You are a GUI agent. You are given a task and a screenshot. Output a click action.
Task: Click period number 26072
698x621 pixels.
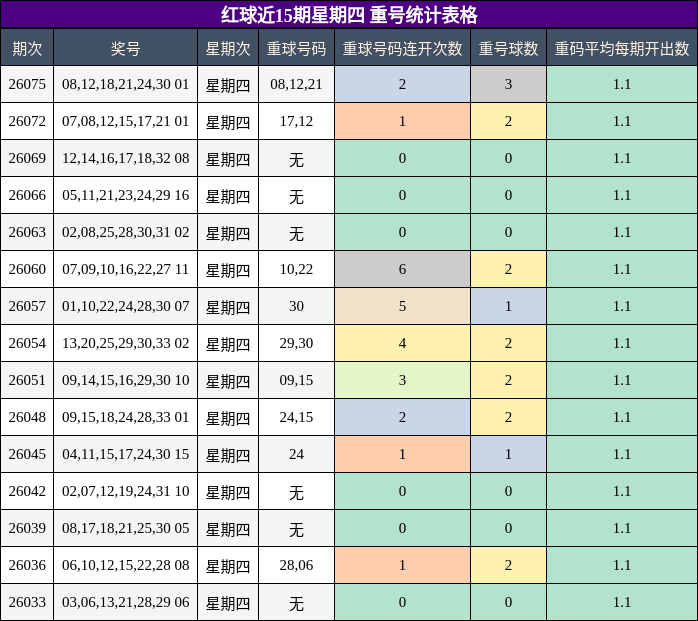27,121
